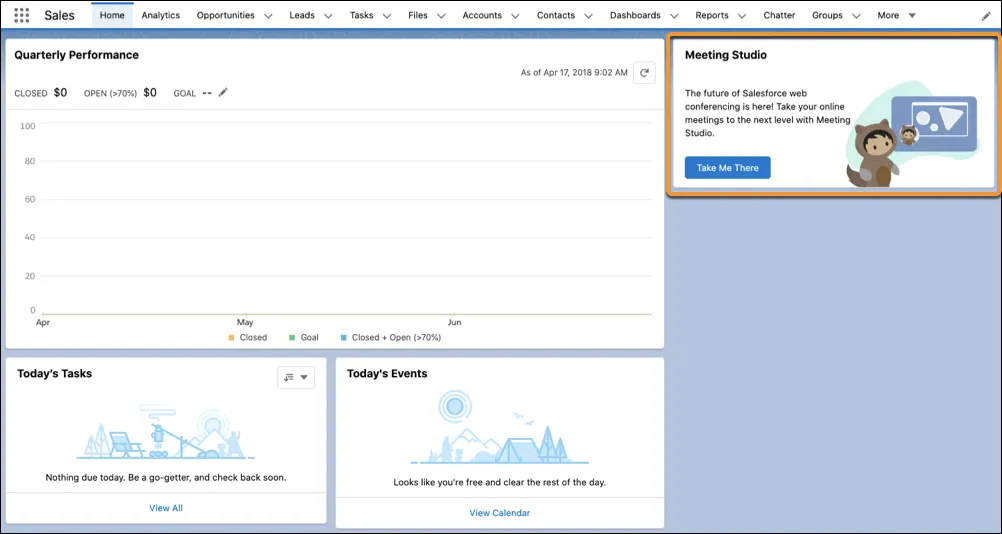Expand the Accounts tab chevron

coord(515,16)
